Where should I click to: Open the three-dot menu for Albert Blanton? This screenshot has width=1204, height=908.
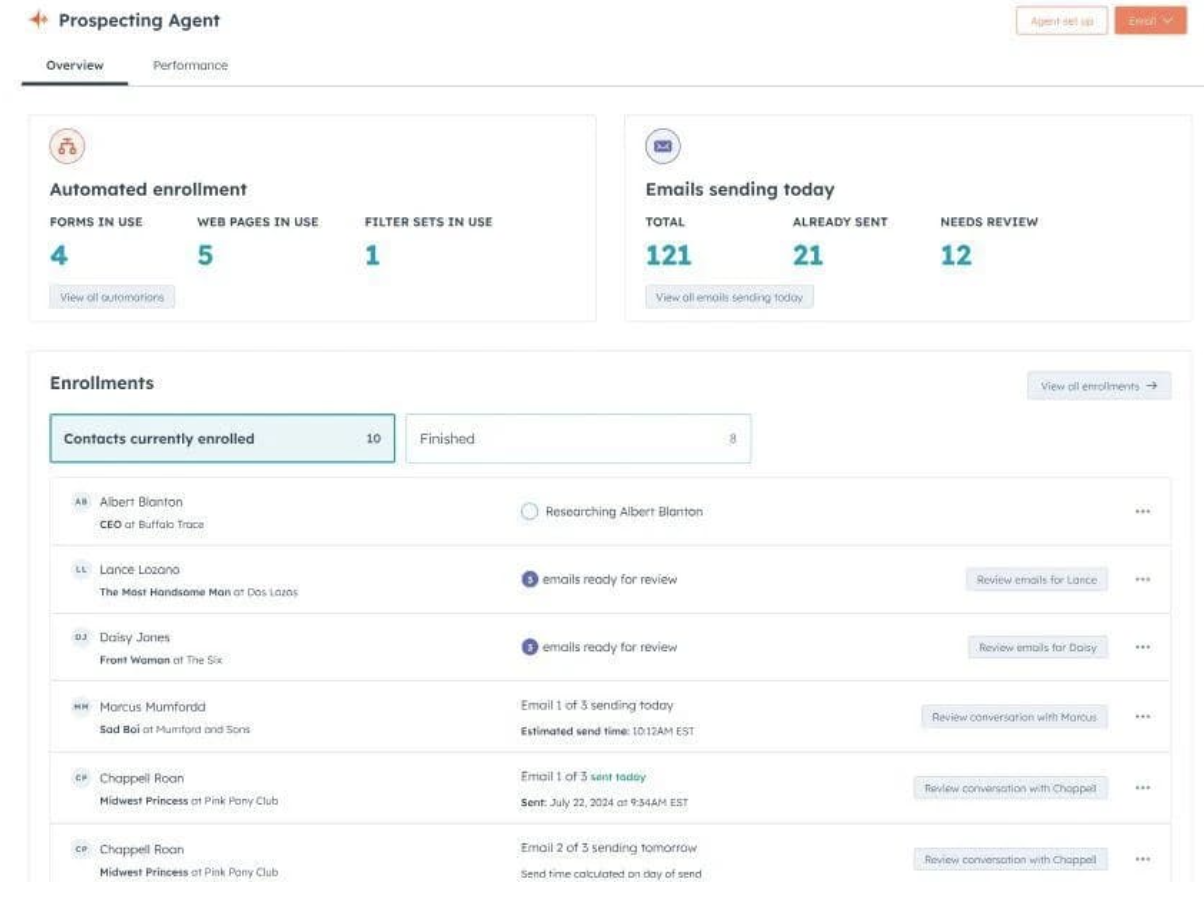coord(1143,512)
